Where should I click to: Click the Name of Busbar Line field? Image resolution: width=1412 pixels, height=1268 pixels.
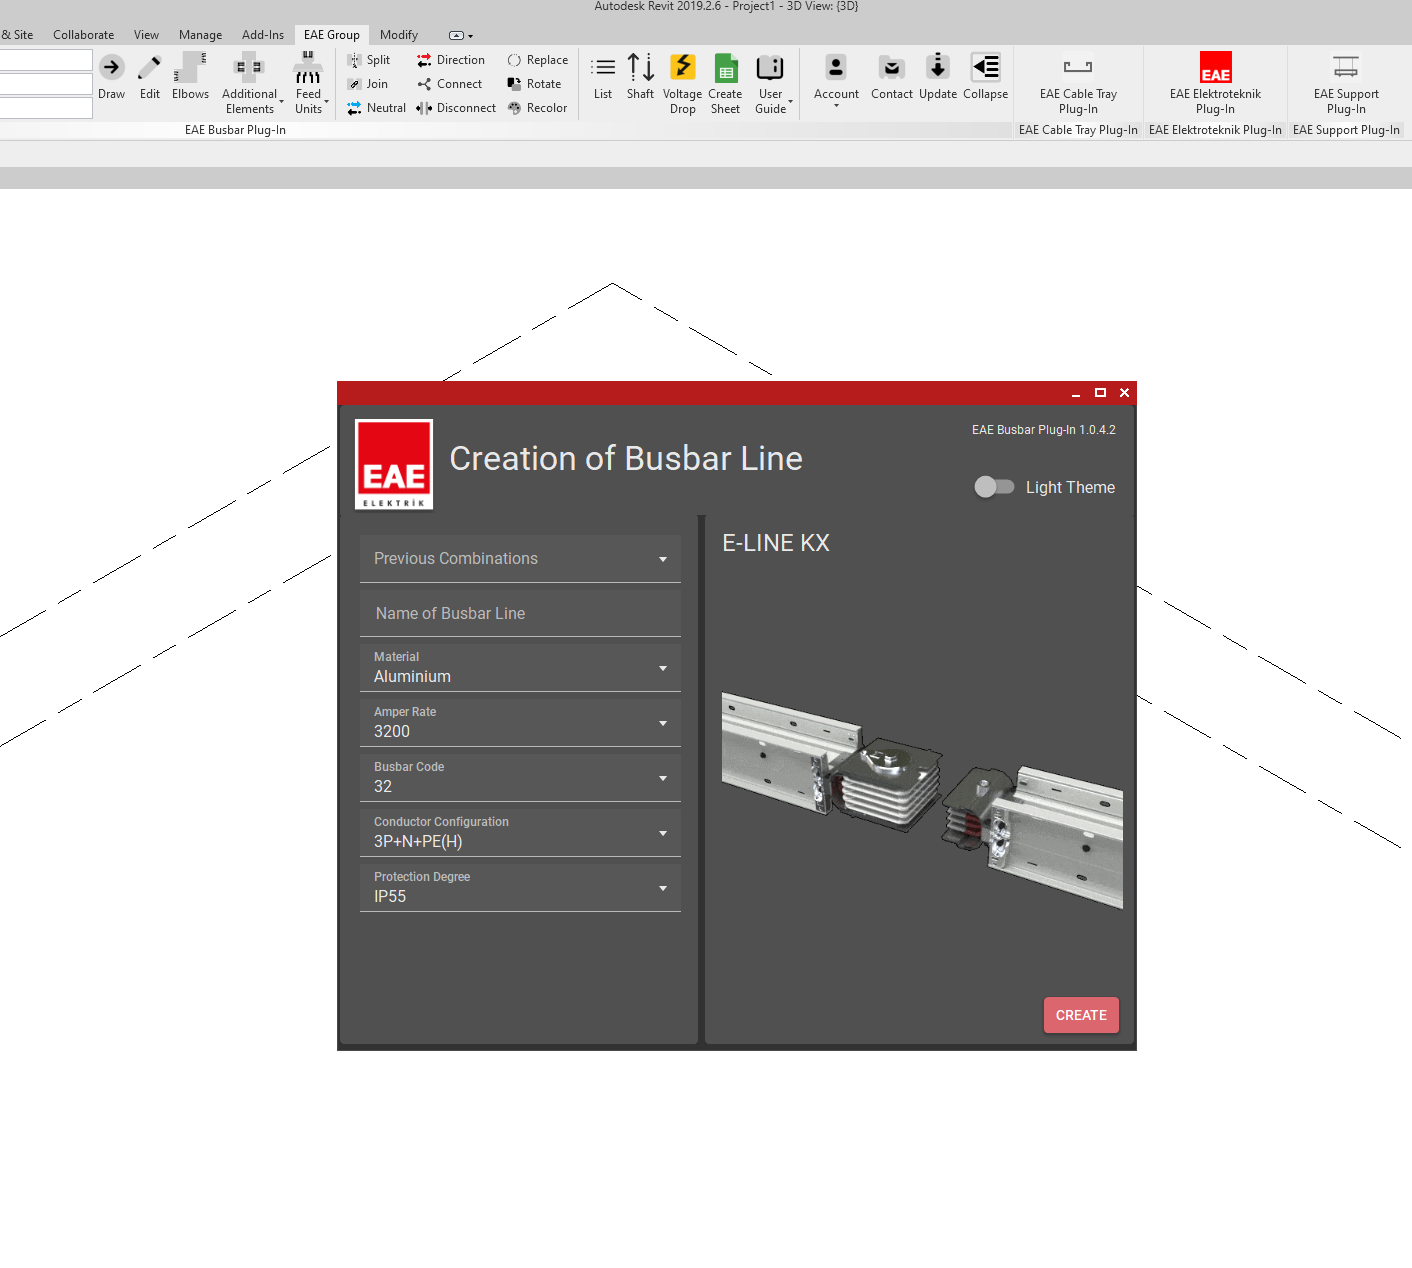(520, 613)
